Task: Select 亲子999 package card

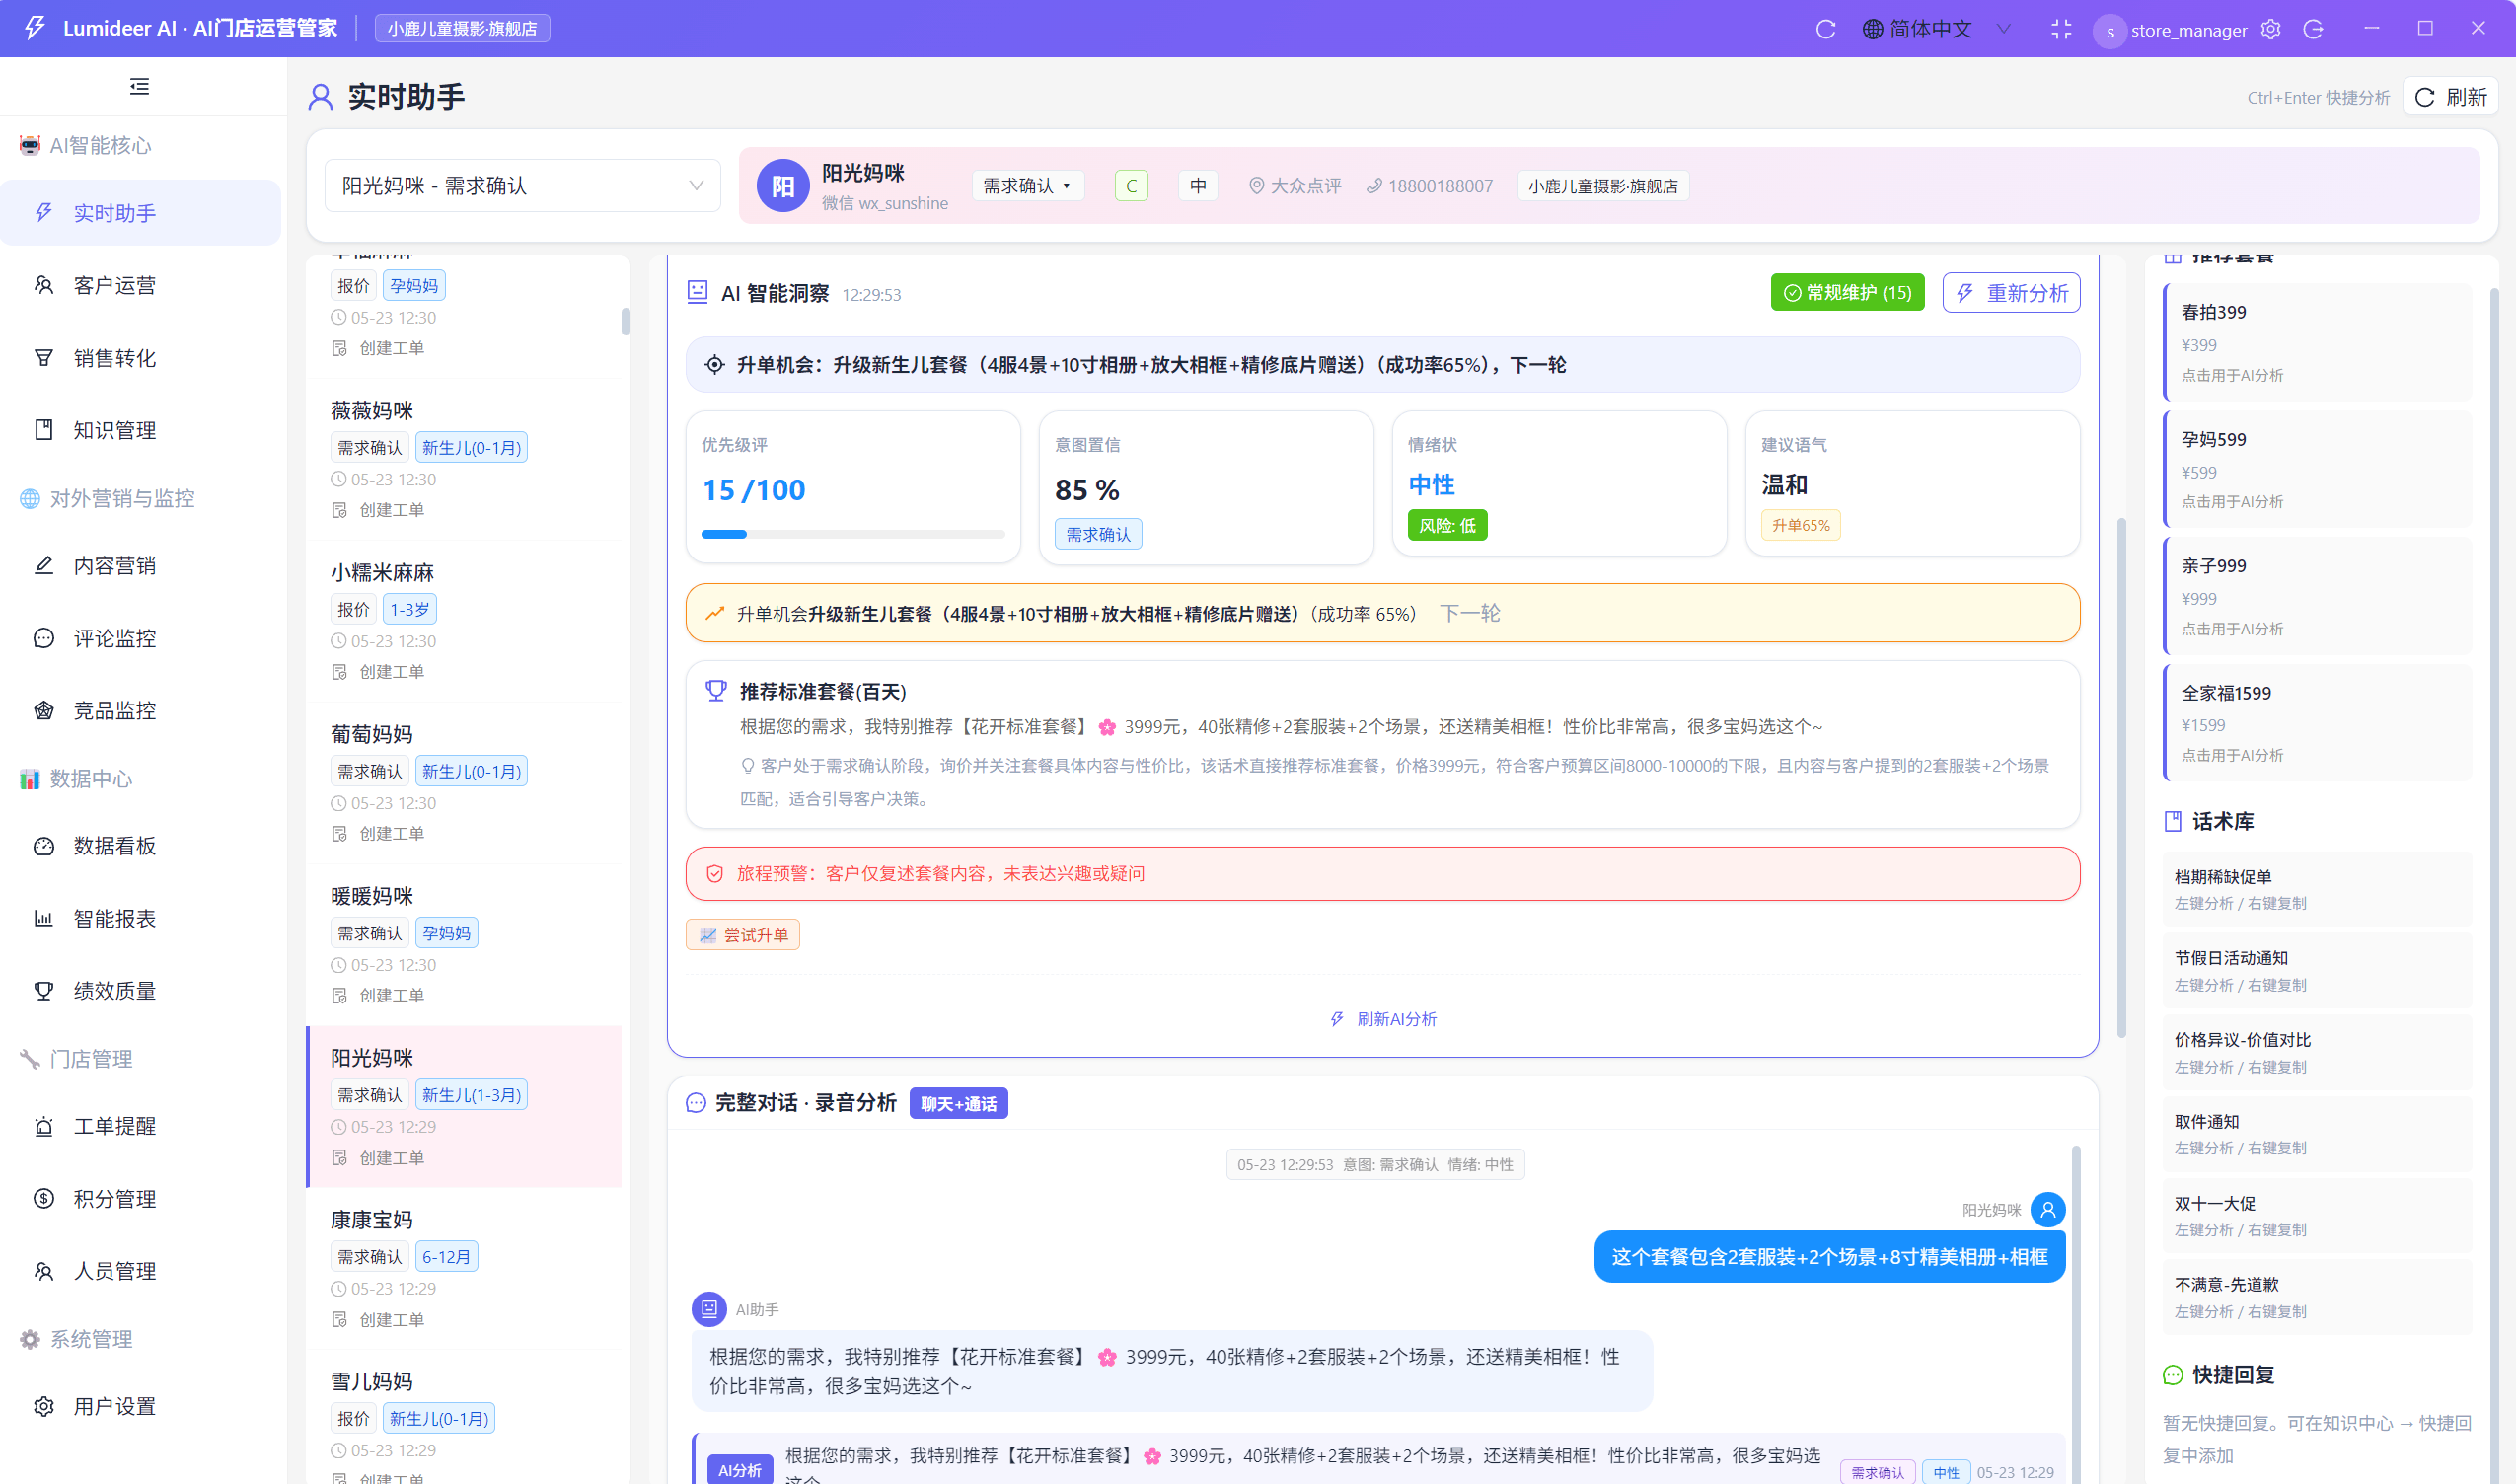Action: click(x=2317, y=596)
